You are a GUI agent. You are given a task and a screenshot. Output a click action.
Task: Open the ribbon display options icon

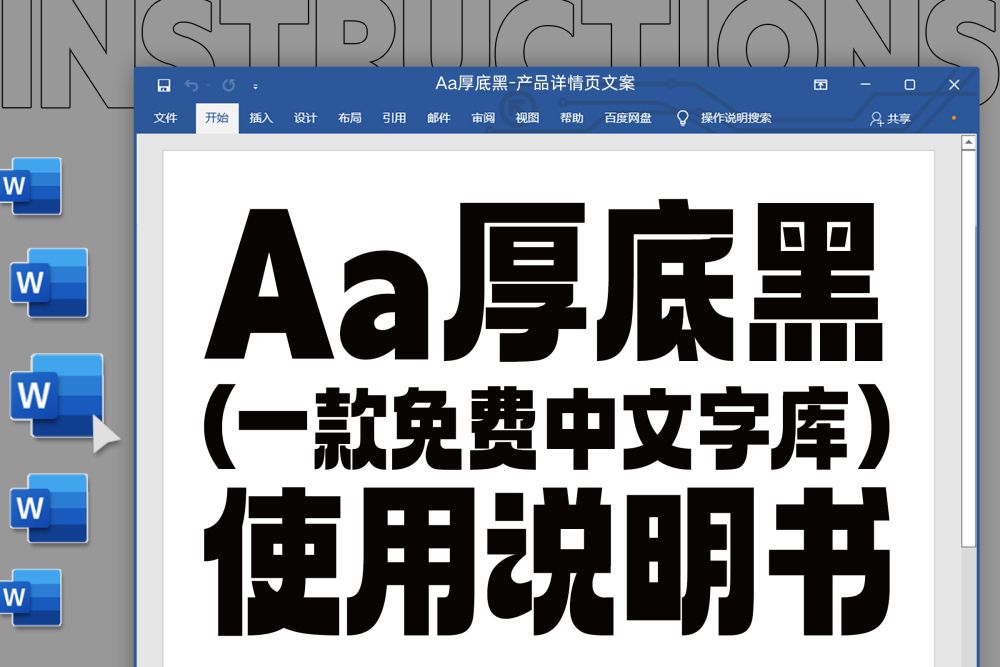823,85
